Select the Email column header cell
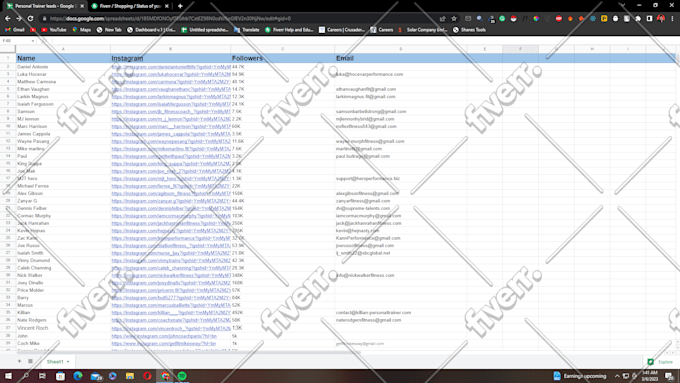Viewport: 680px width, 383px height. click(x=401, y=58)
